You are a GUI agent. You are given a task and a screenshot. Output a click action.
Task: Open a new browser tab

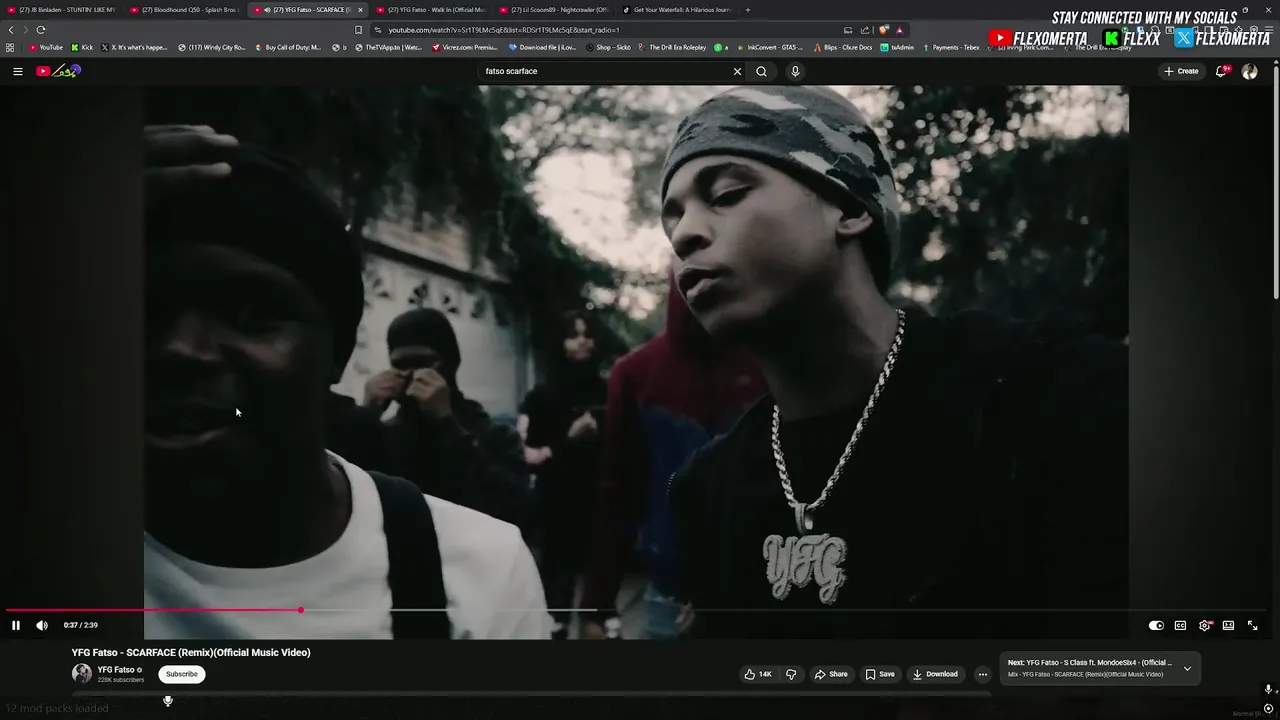point(748,10)
